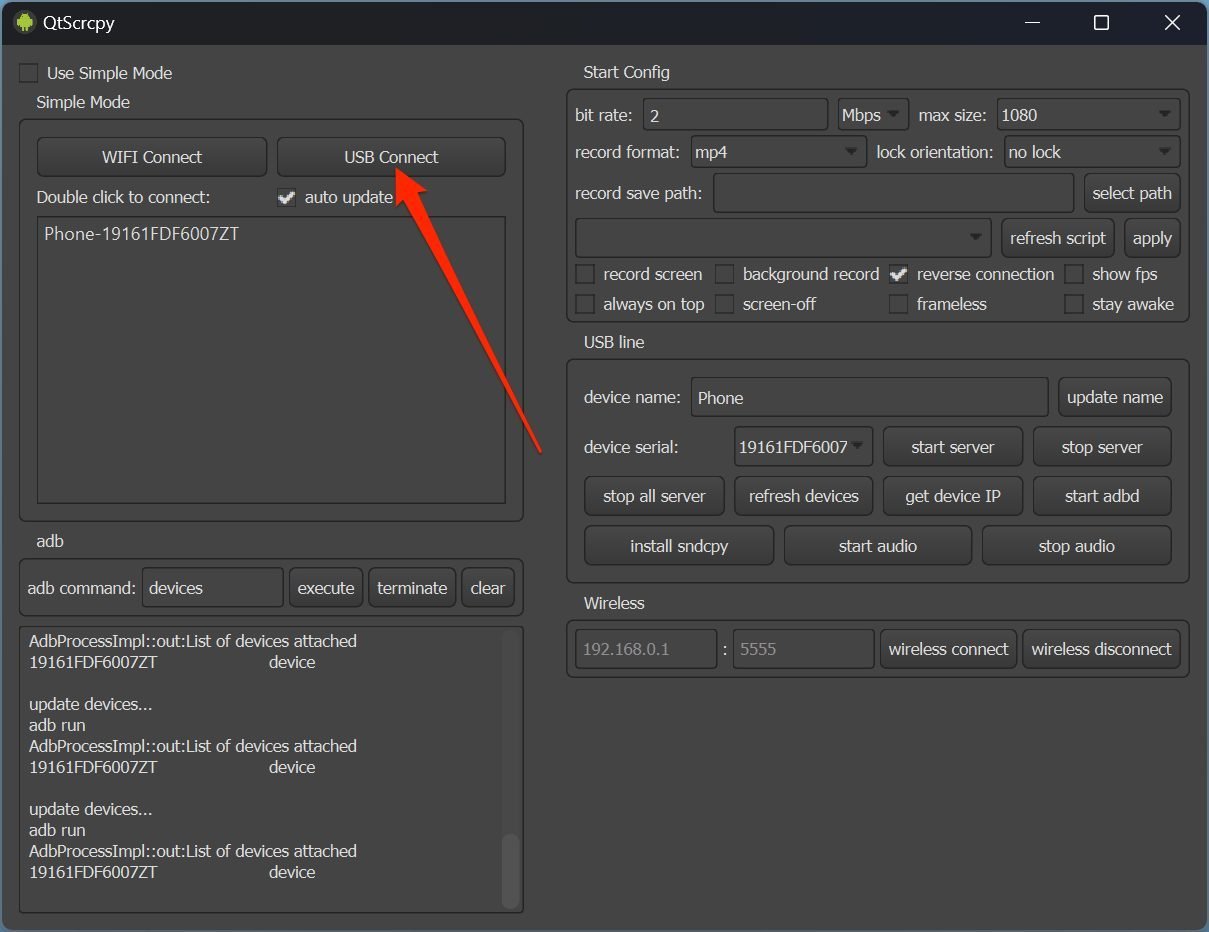Open the max size 1080 dropdown

click(x=1087, y=115)
